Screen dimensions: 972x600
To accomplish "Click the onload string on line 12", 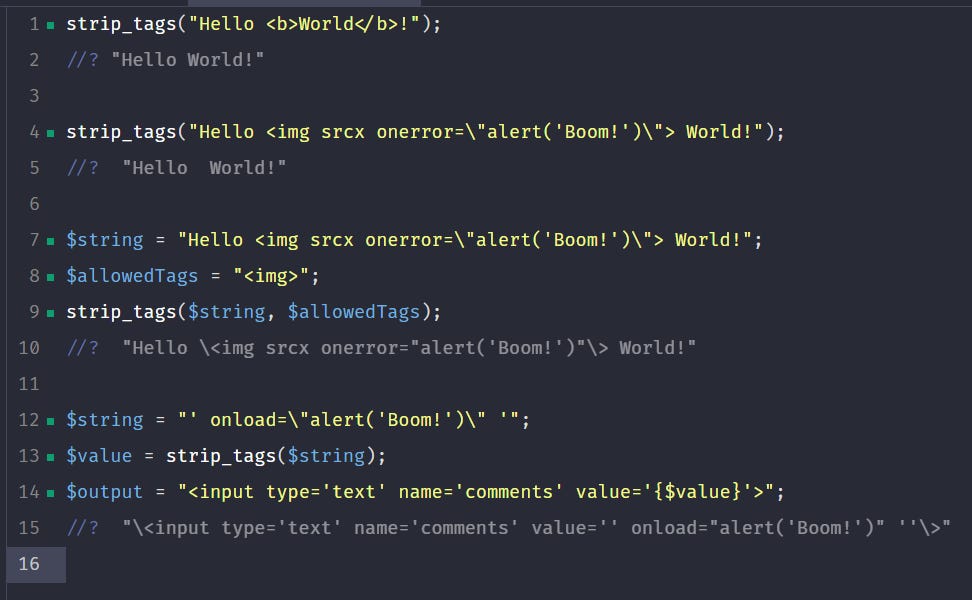I will pos(348,420).
